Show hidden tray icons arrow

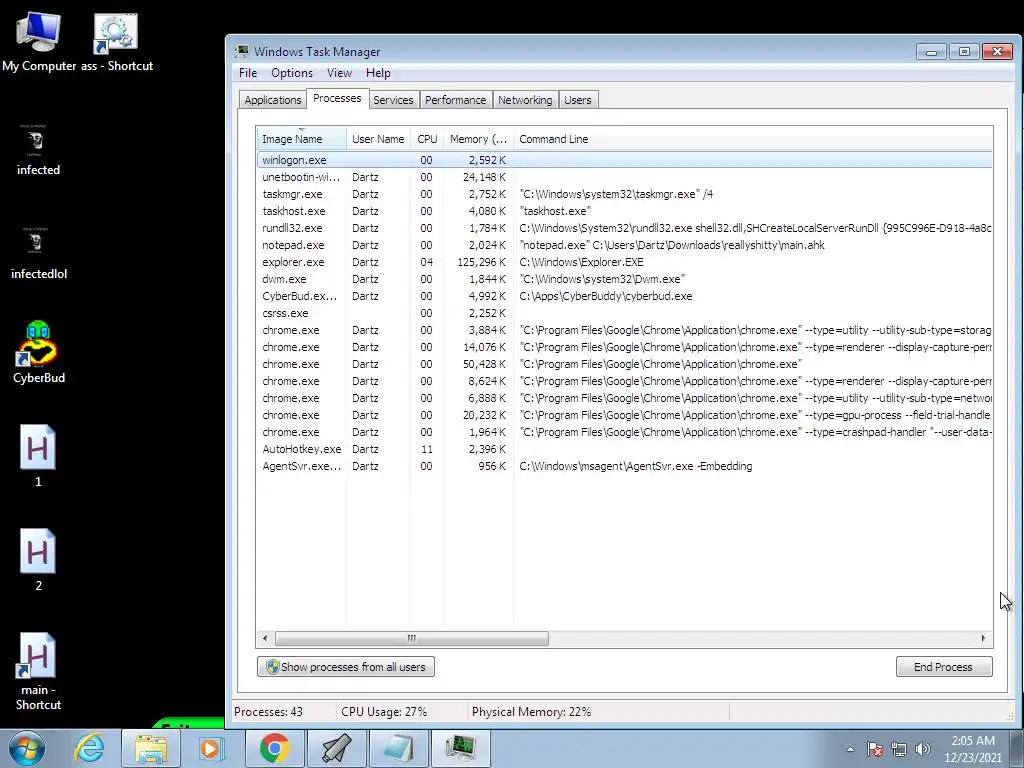point(850,749)
